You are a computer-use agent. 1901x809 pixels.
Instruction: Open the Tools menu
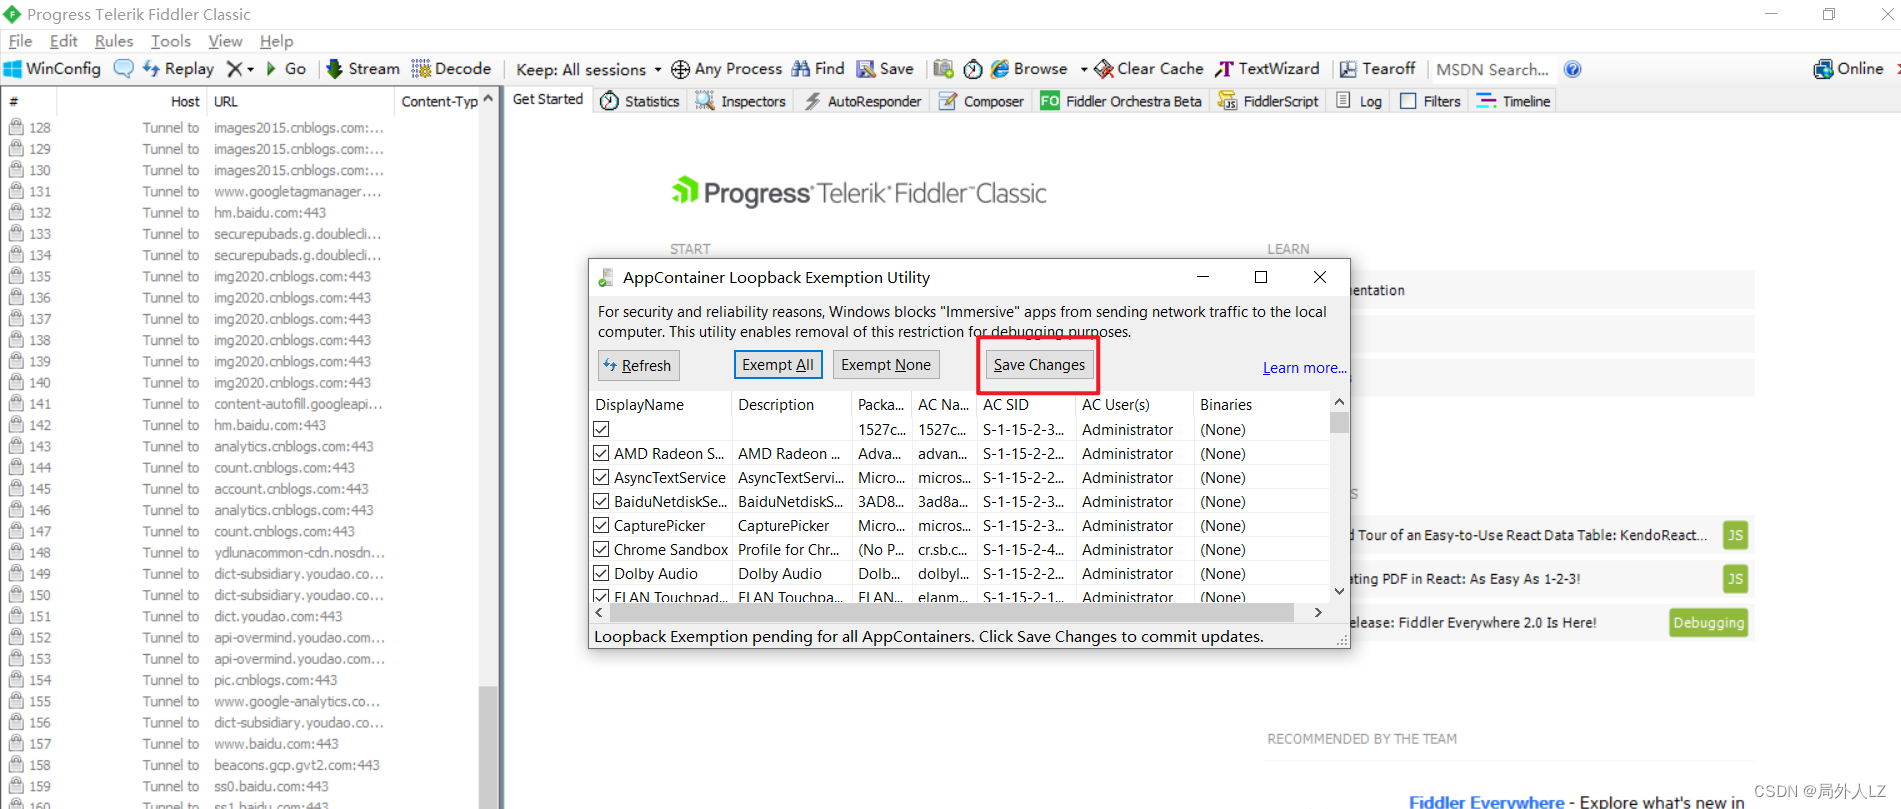click(171, 41)
